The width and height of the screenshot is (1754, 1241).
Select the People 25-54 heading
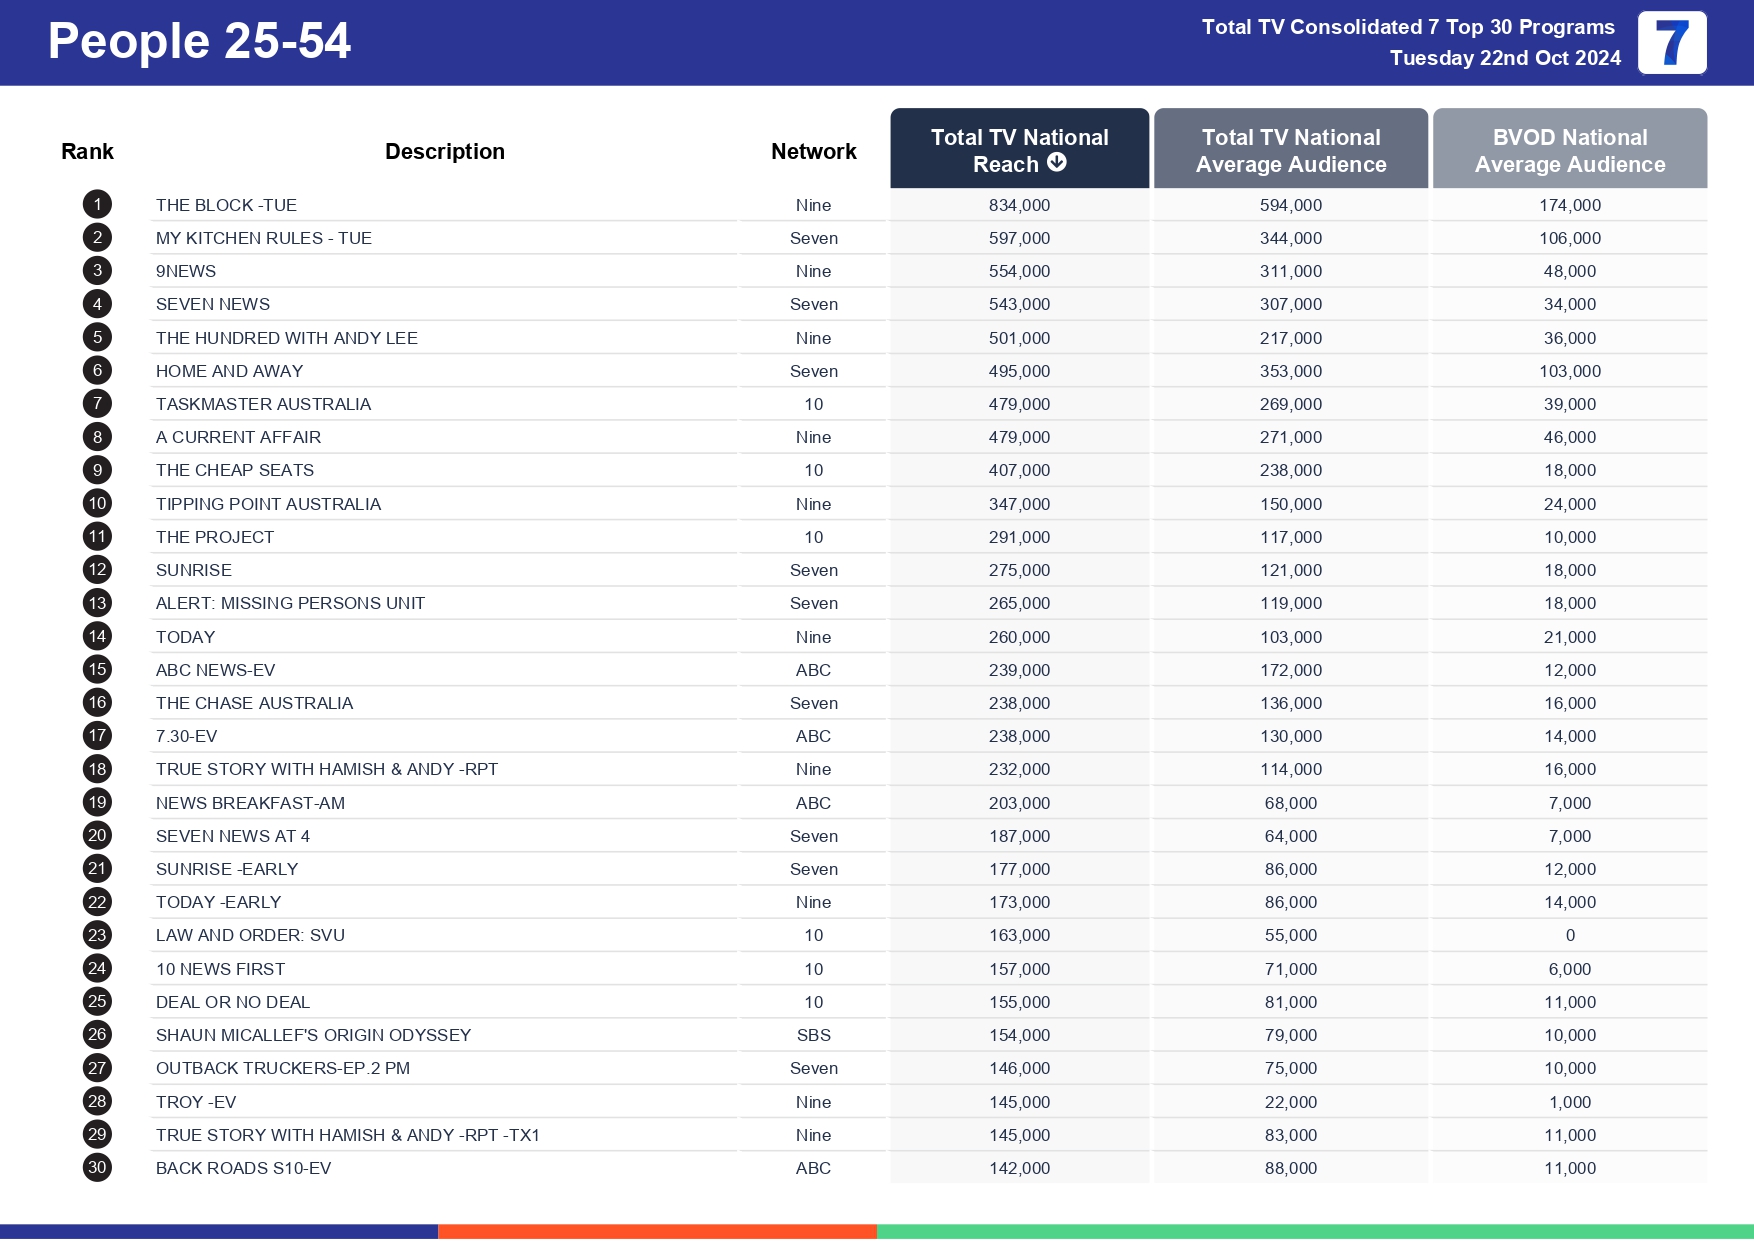(x=198, y=42)
